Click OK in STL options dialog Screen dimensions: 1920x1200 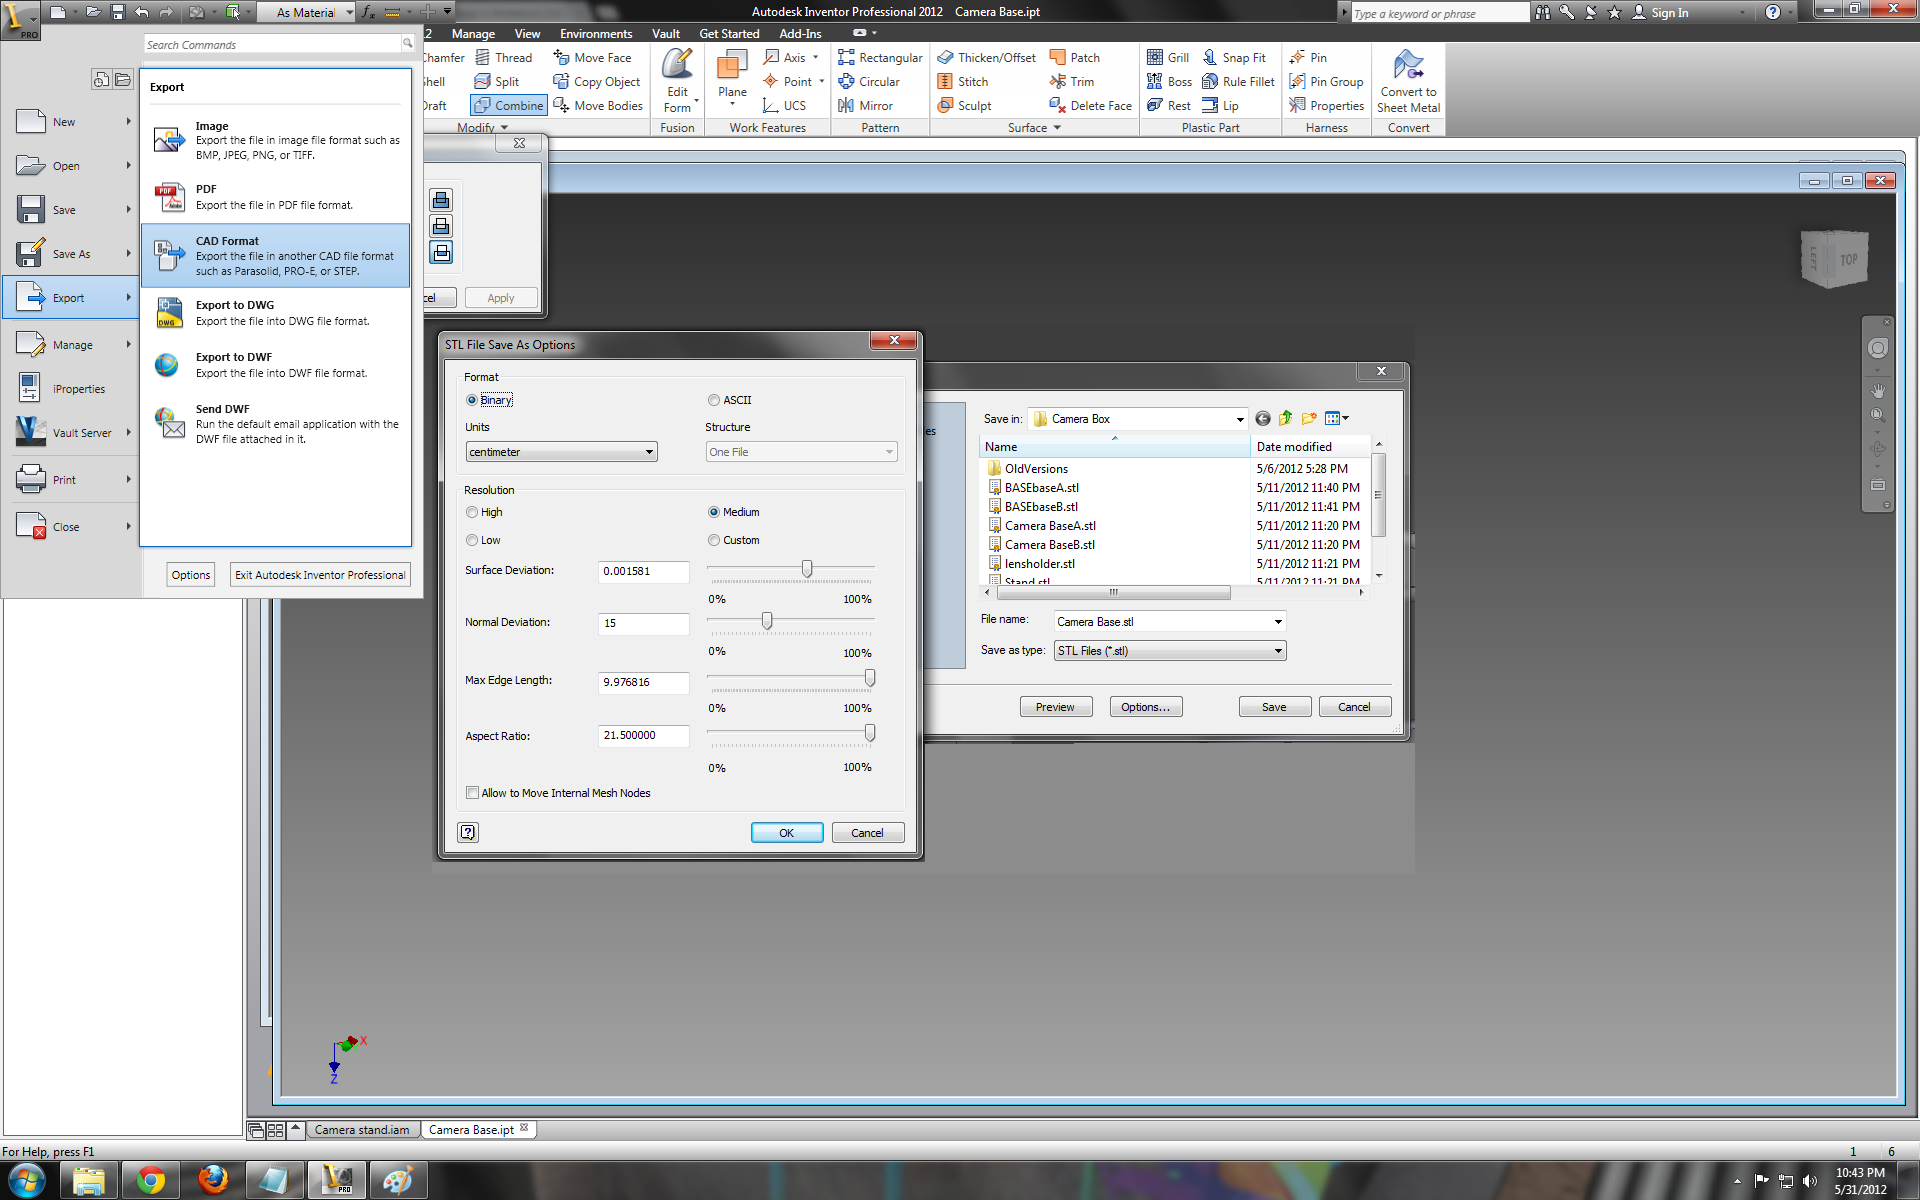(787, 833)
